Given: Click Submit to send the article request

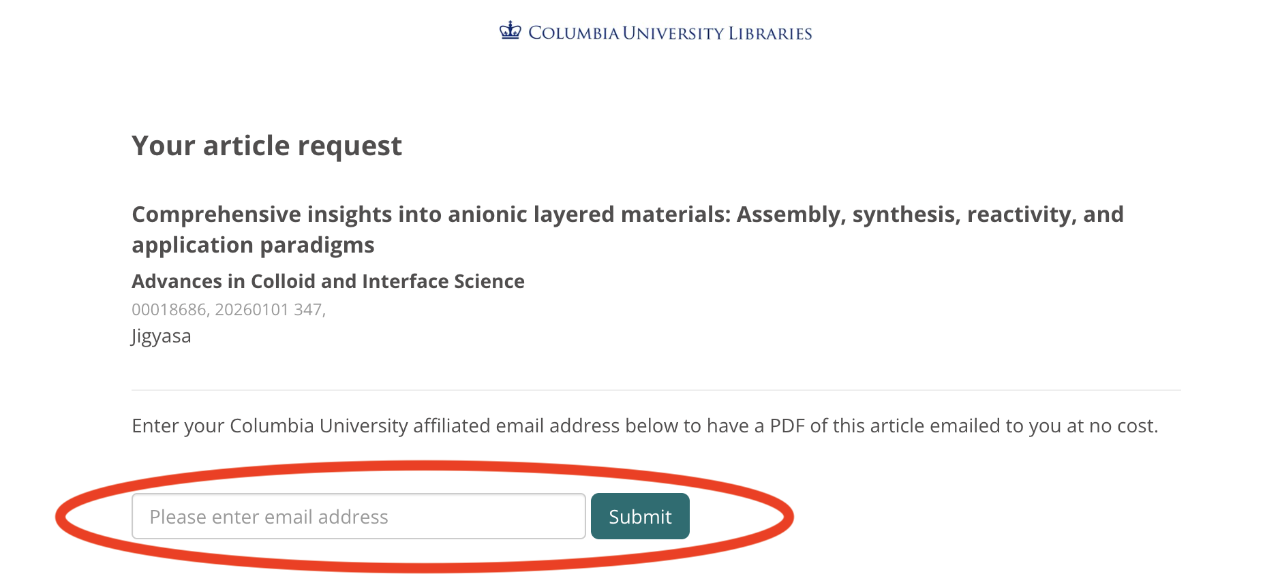Looking at the screenshot, I should 639,516.
